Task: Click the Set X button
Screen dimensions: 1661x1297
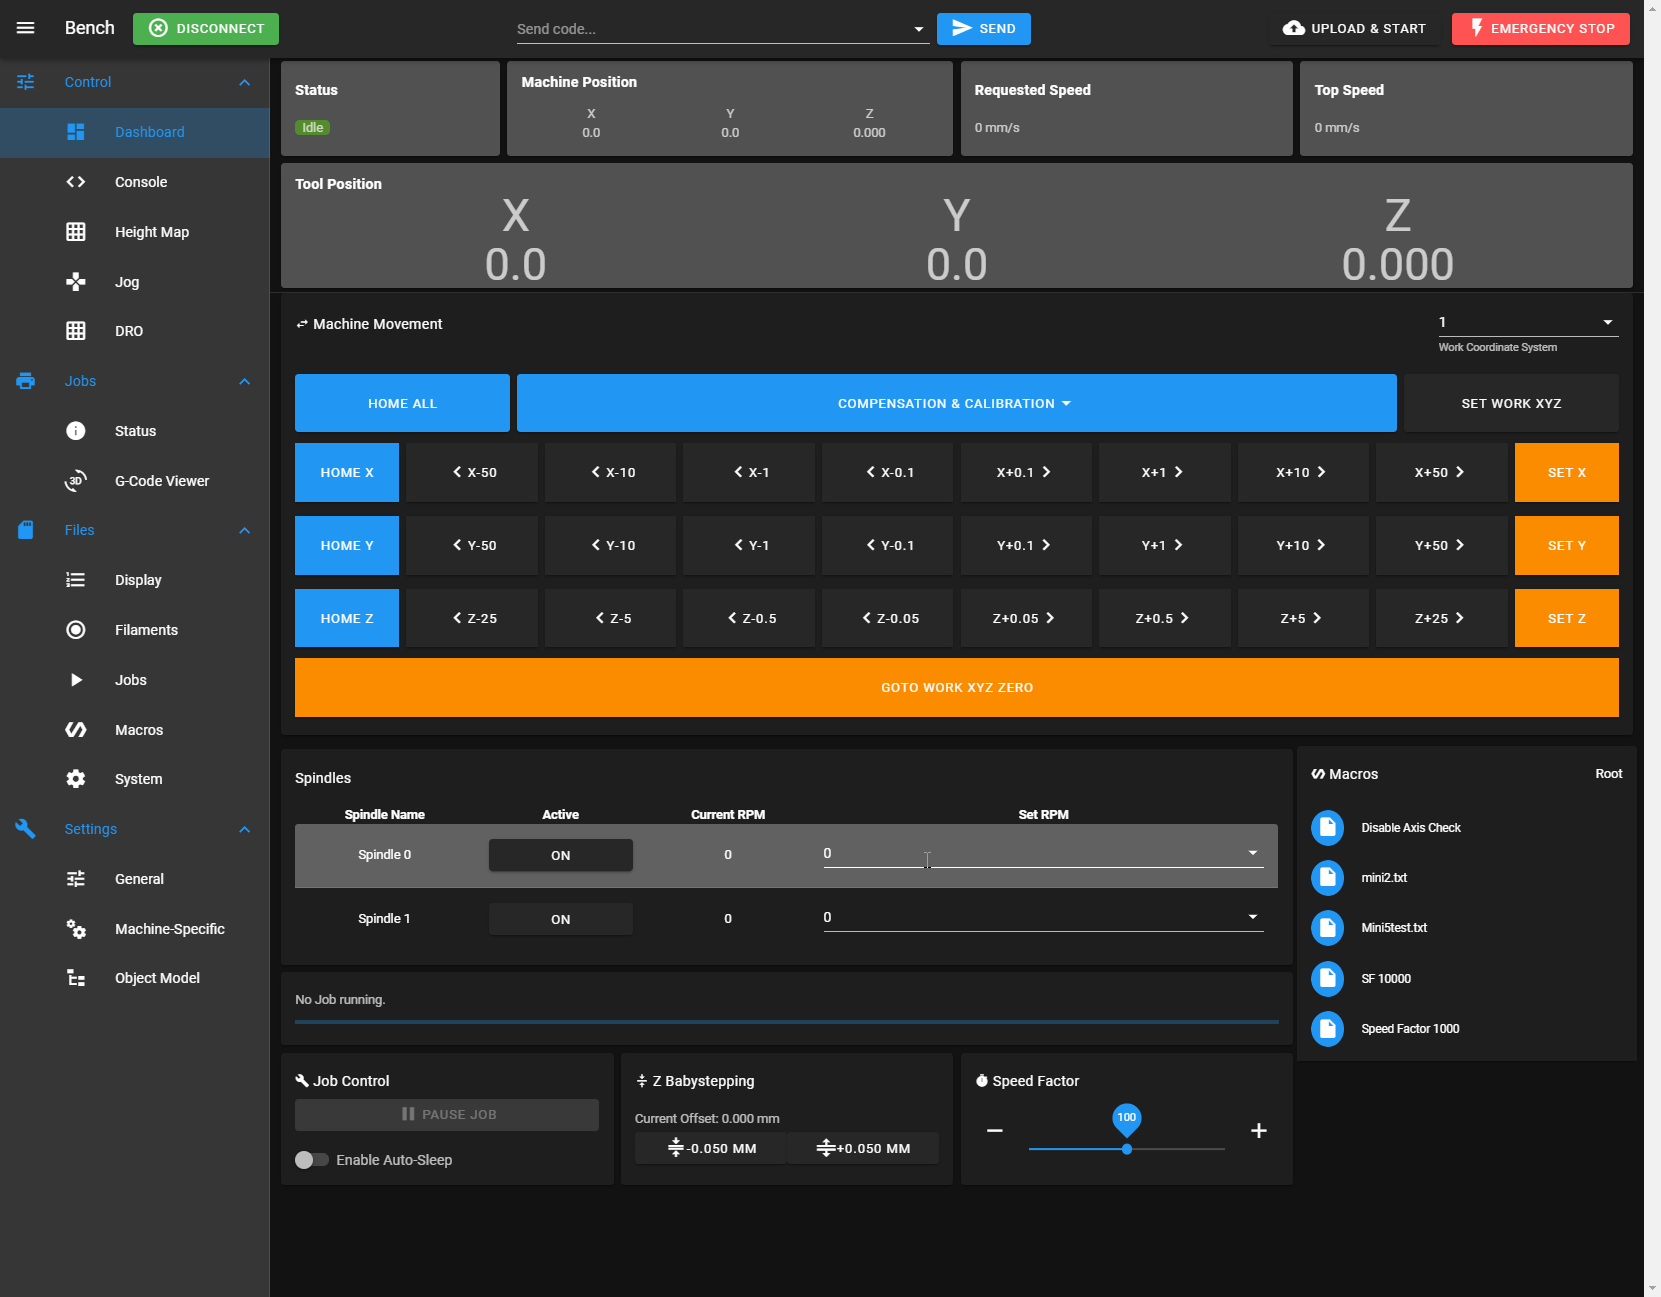Action: click(x=1567, y=472)
